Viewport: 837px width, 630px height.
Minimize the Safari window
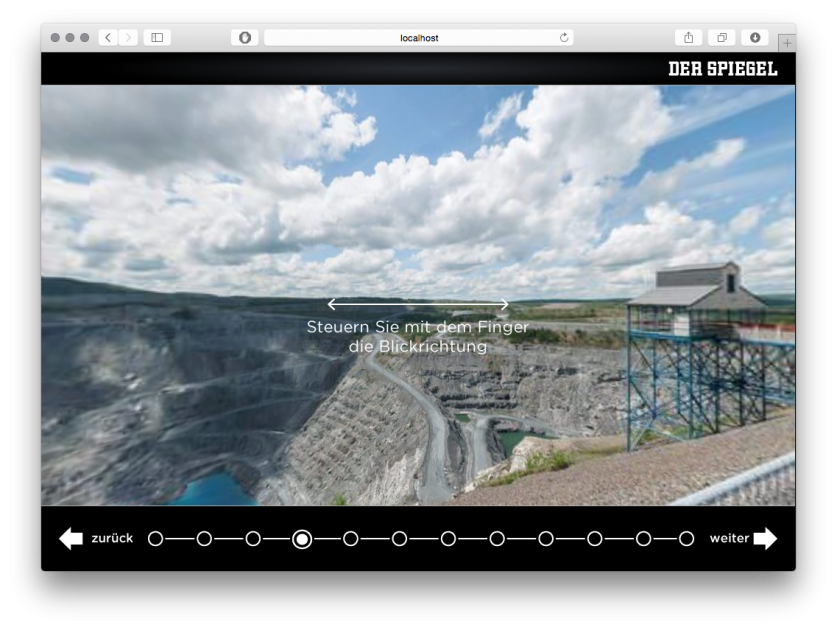point(69,37)
